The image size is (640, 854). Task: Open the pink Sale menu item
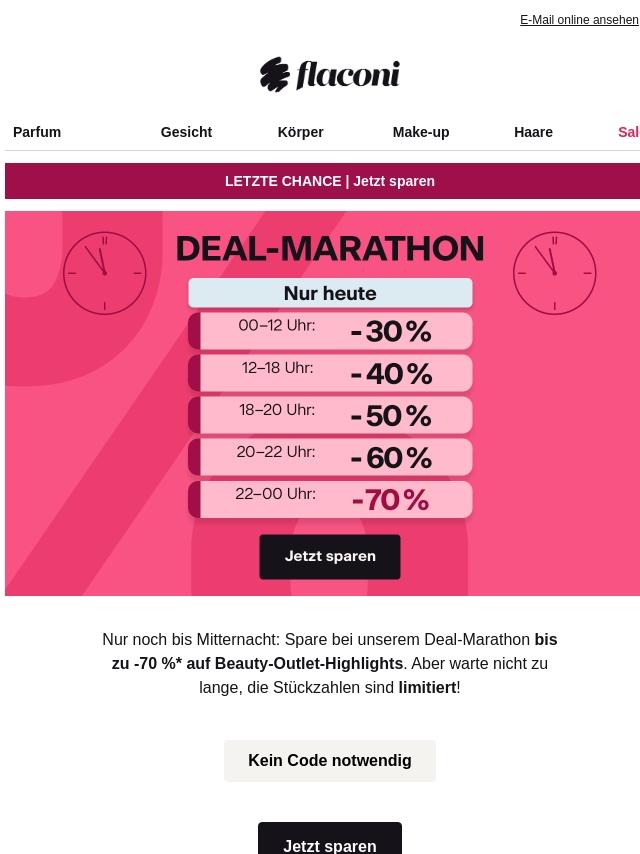(628, 132)
